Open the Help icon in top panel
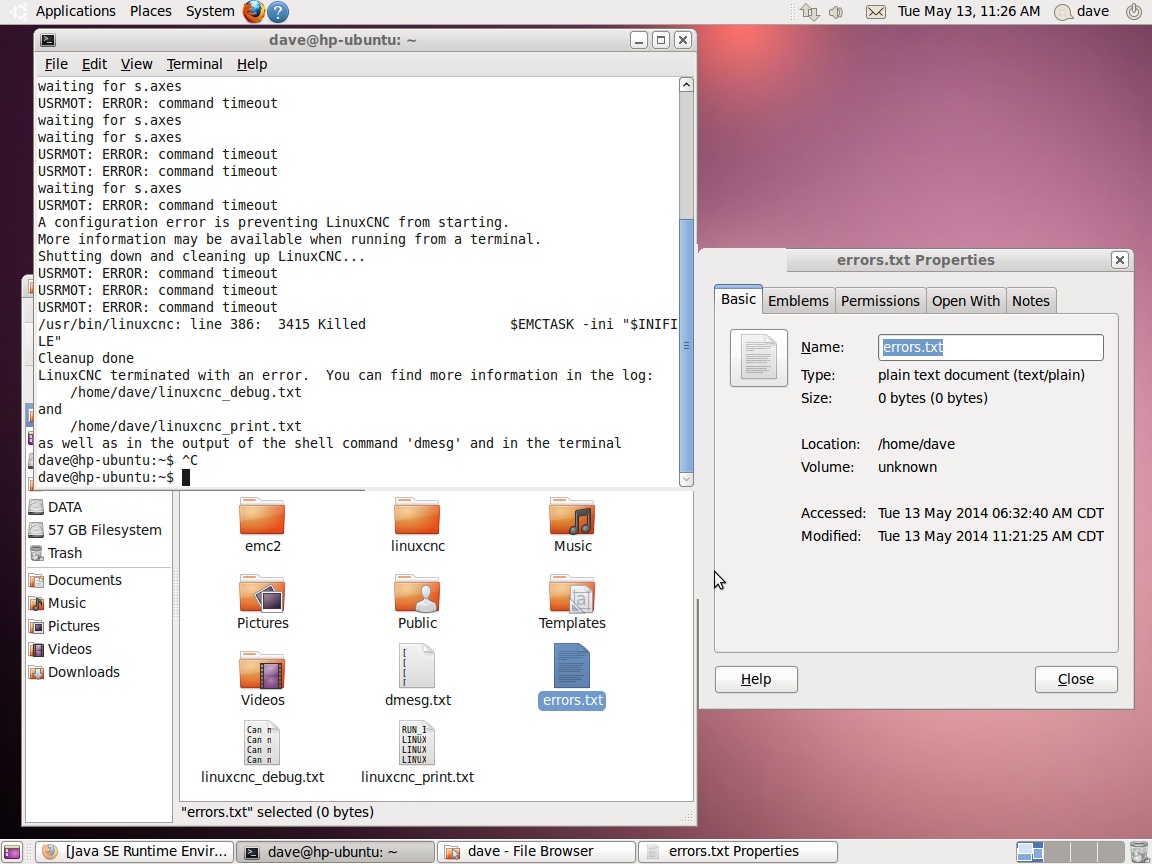 point(278,12)
